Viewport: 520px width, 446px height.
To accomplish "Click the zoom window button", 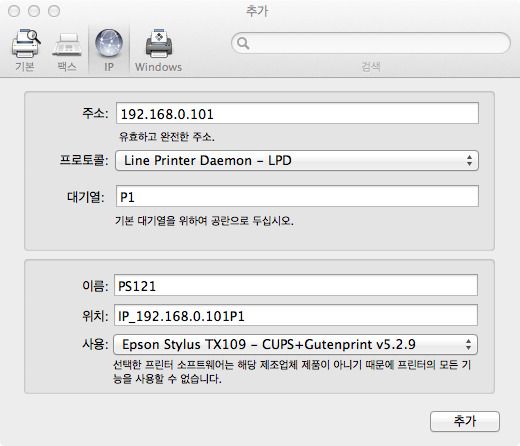I will 54,11.
